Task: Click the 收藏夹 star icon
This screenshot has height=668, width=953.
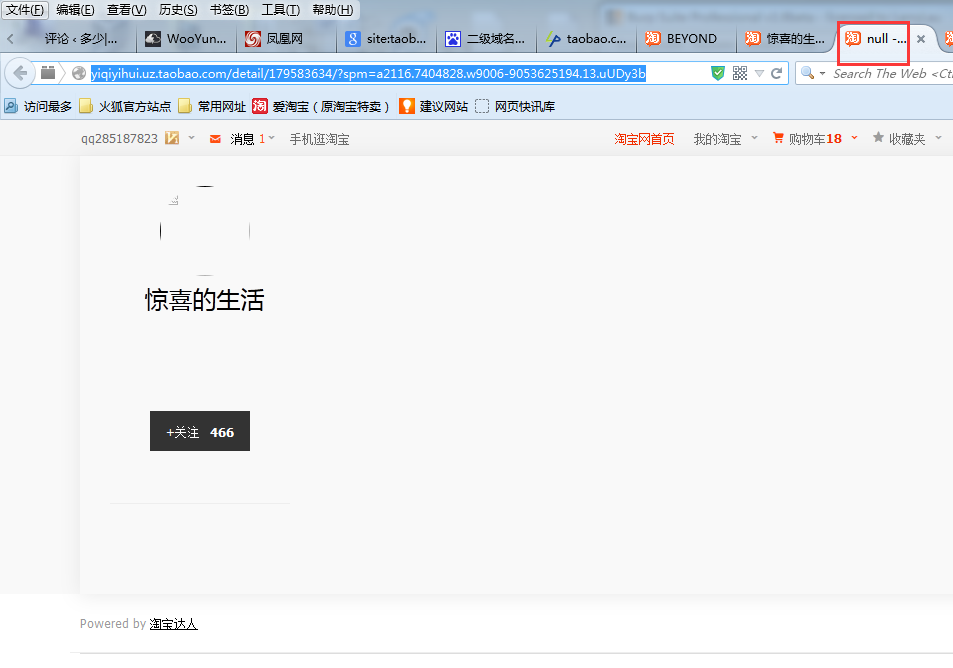Action: (x=878, y=137)
